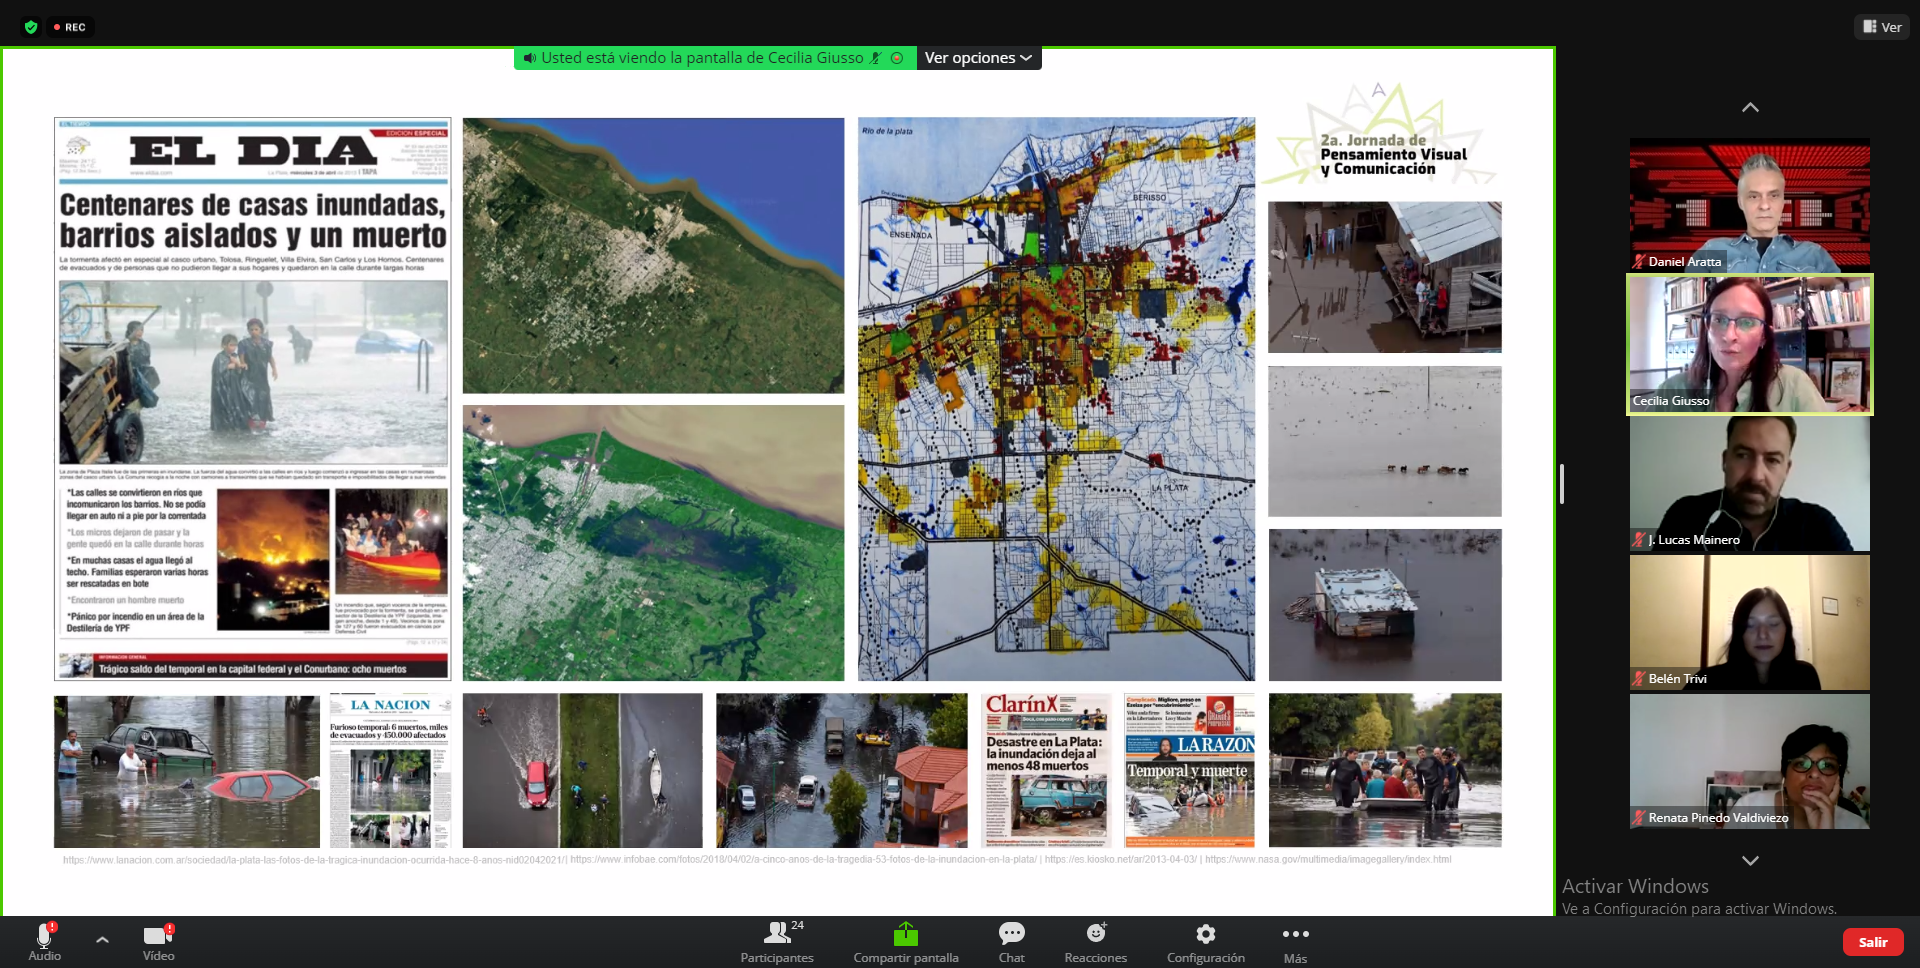The image size is (1920, 968).
Task: Click the rescue boat flood photo
Action: 1385,770
